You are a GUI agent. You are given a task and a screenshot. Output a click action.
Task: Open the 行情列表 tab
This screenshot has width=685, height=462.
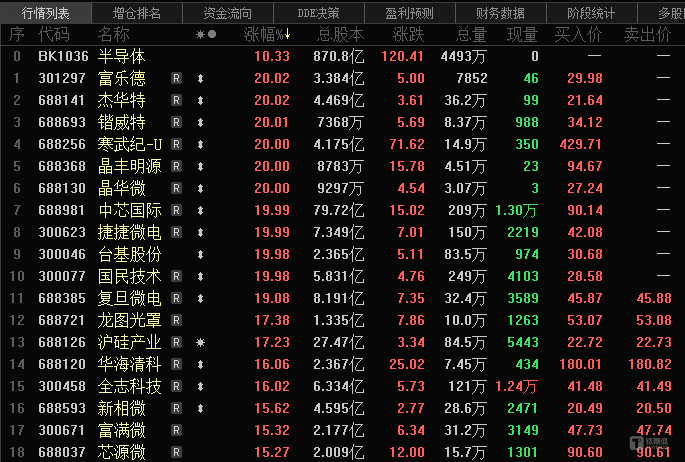point(45,13)
